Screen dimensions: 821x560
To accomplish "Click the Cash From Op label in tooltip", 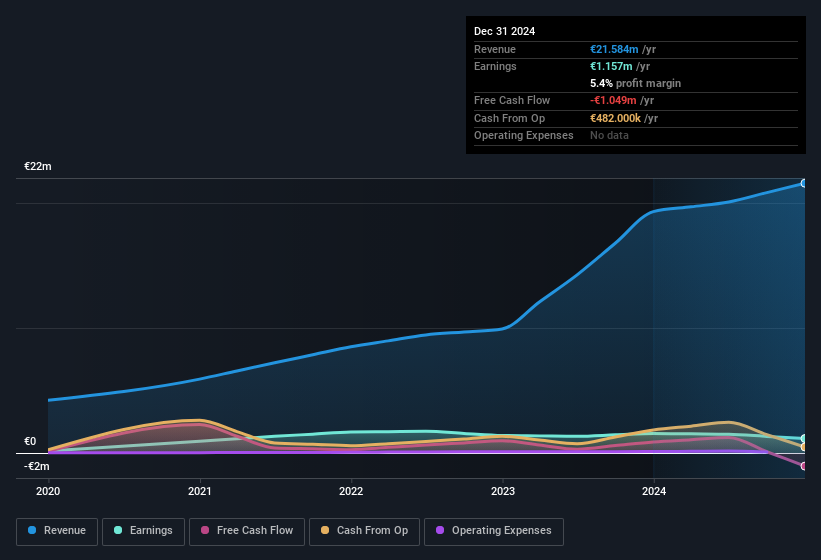I will click(509, 118).
